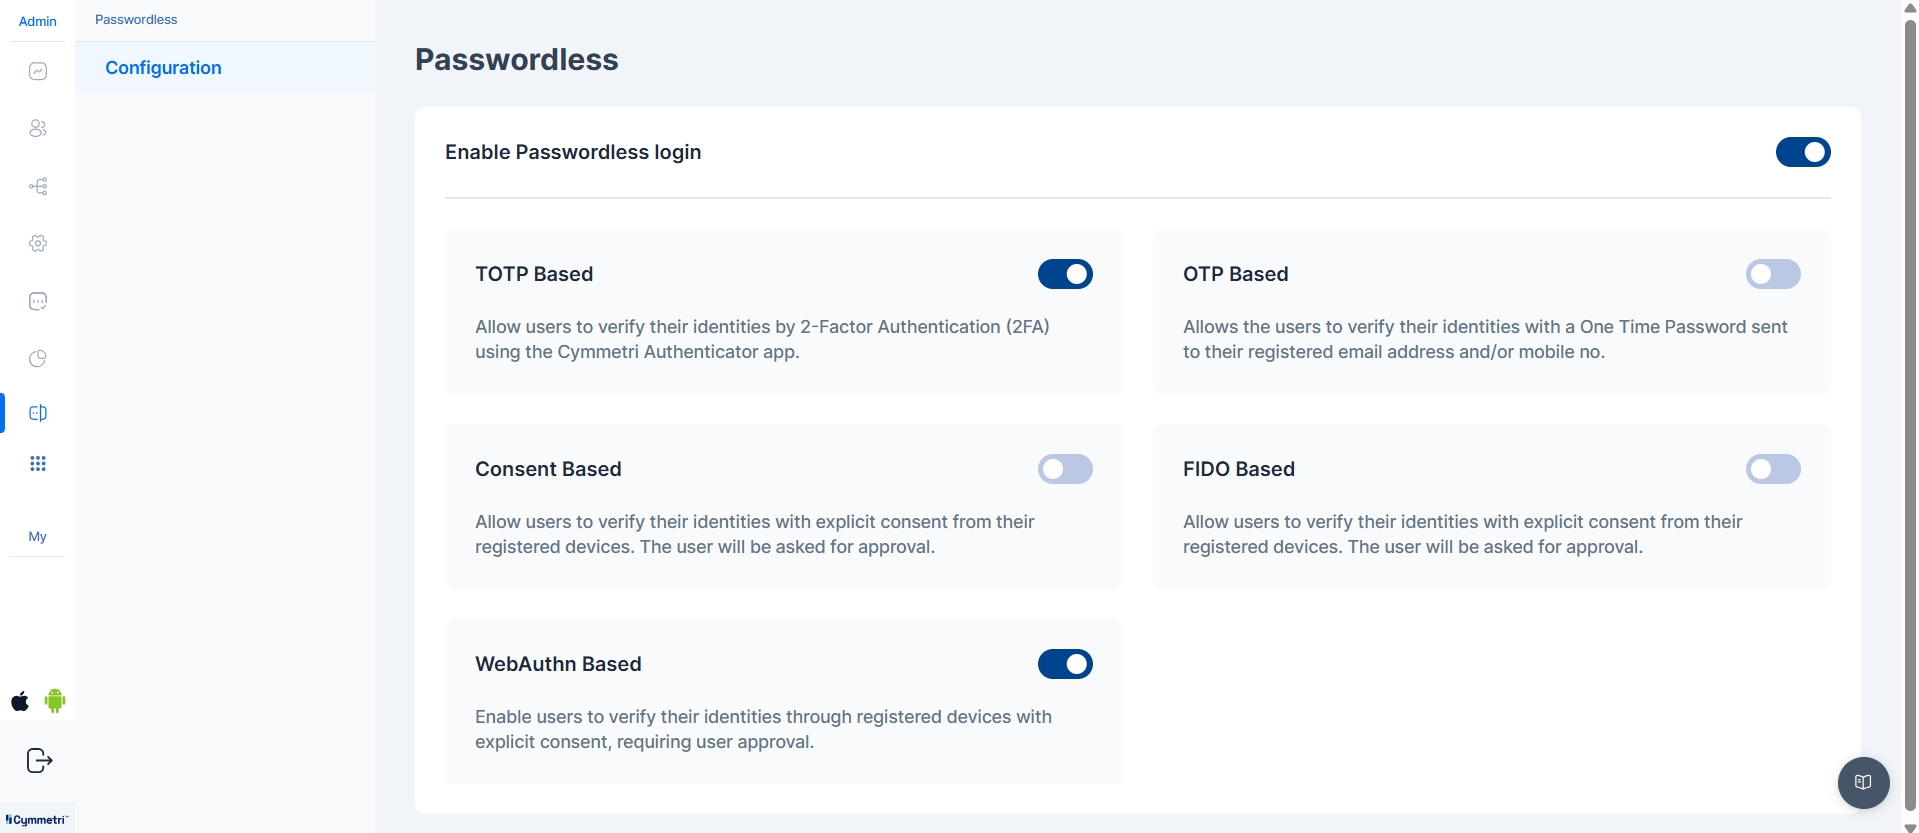
Task: Select the Configuration menu item
Action: coord(164,68)
